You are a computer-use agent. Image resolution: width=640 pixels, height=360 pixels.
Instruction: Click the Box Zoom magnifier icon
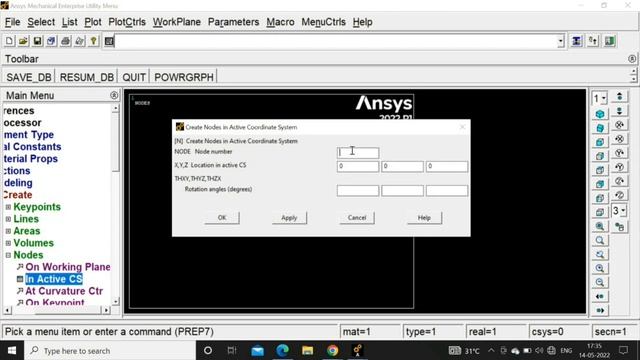tap(600, 240)
